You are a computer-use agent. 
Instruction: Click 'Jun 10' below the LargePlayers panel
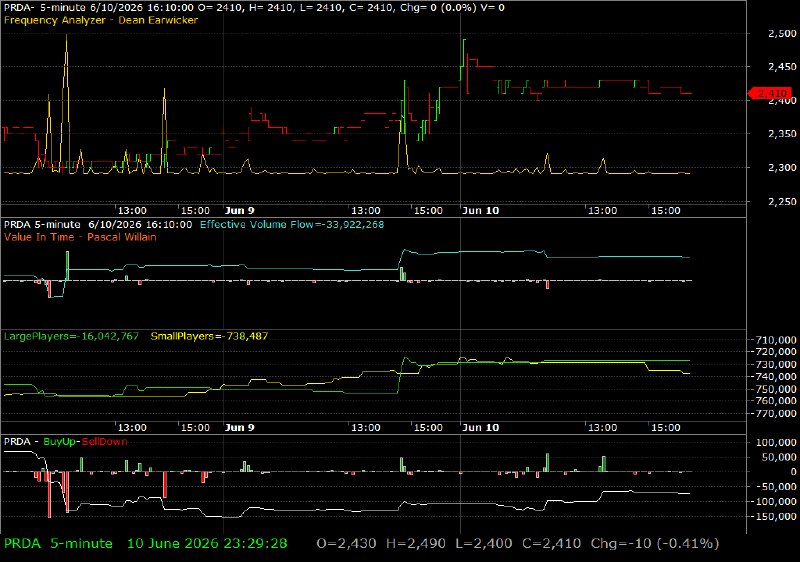[x=480, y=427]
